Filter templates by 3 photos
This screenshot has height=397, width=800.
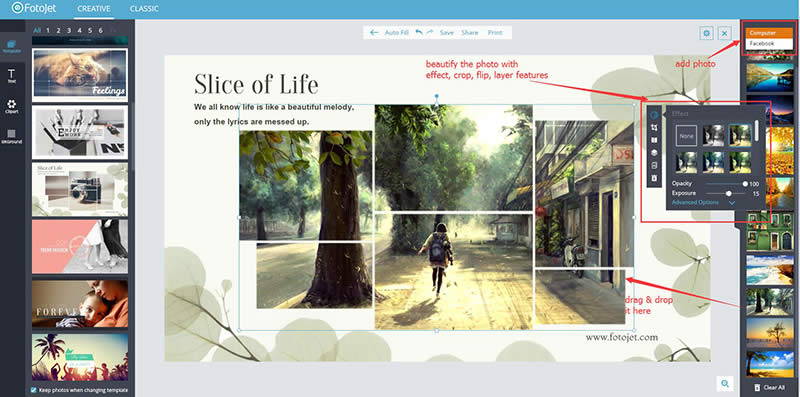point(69,31)
